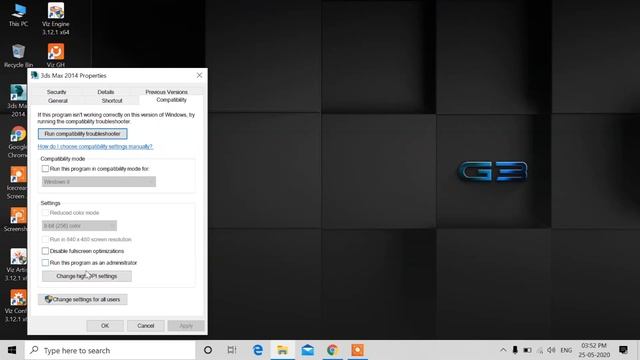Switch the ENG input language indicator
This screenshot has width=640, height=360.
pos(566,350)
